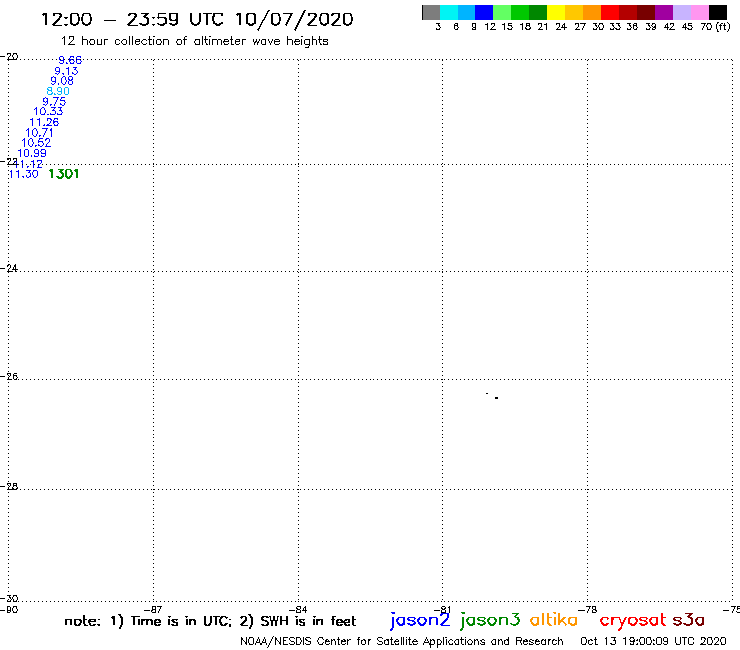Click the wave height value 9.75

pos(54,101)
